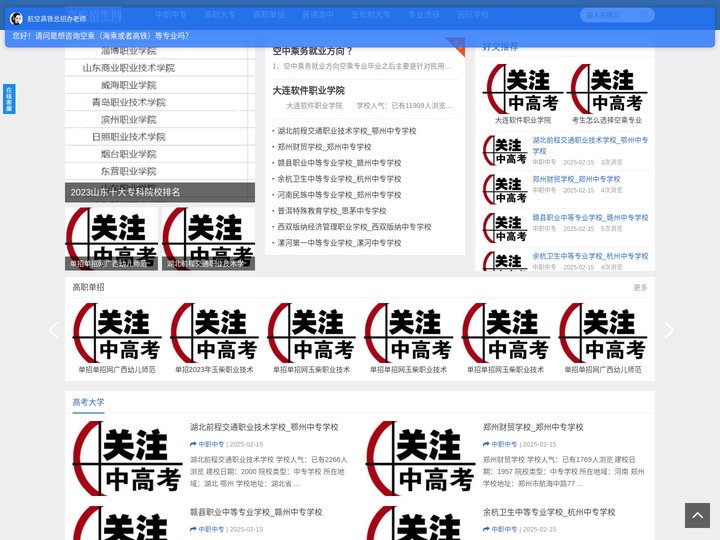720x540 pixels.
Task: Click the 2023山东十大专科院校排名 banner
Action: coord(160,192)
